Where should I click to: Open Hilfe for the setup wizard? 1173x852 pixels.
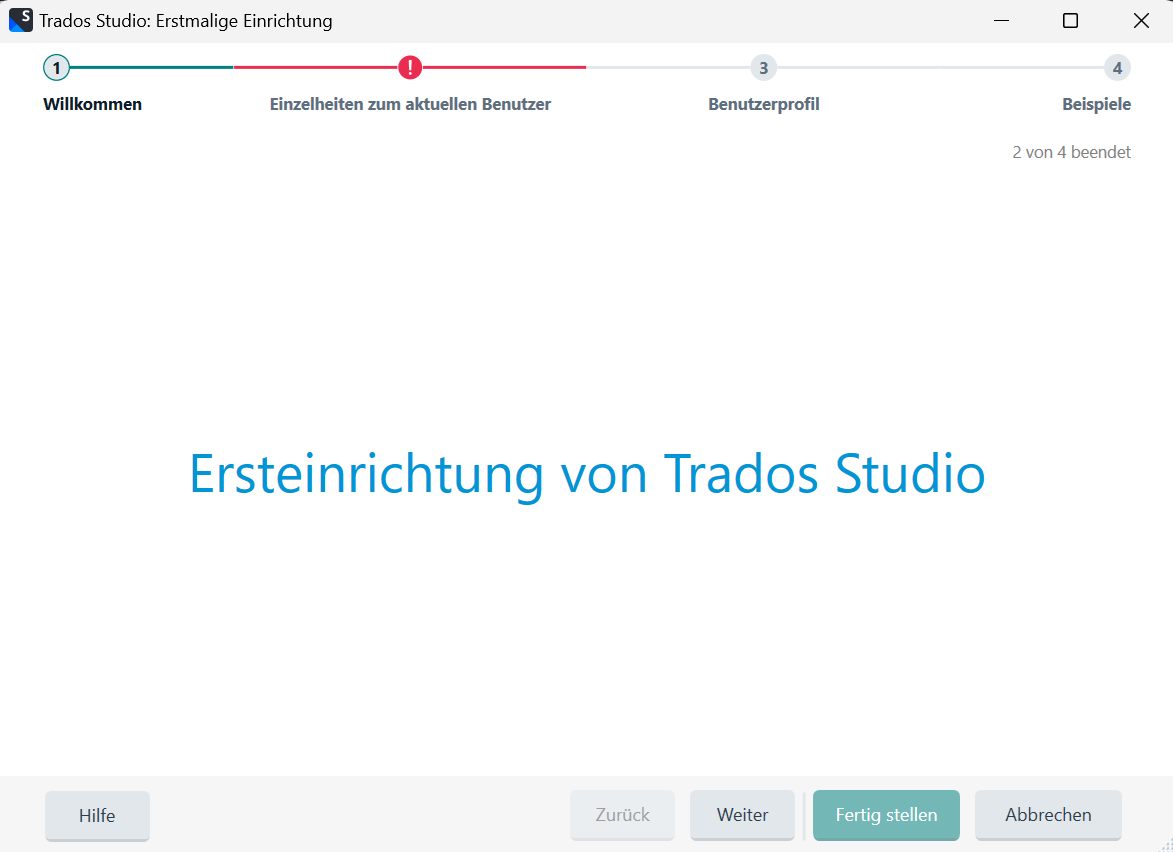point(97,815)
